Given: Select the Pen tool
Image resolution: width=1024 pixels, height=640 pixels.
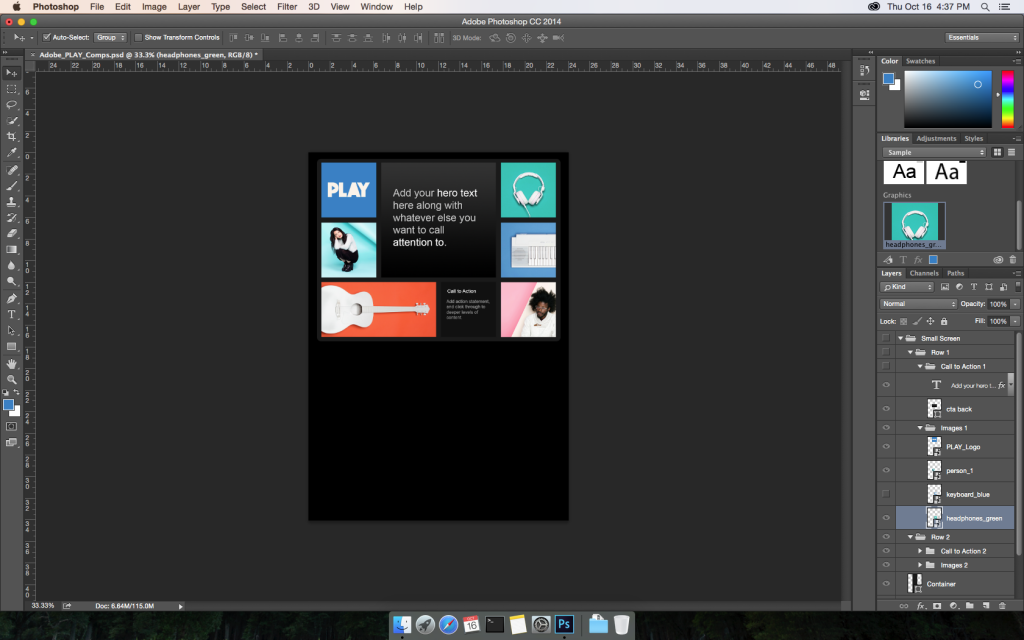Looking at the screenshot, I should (12, 298).
